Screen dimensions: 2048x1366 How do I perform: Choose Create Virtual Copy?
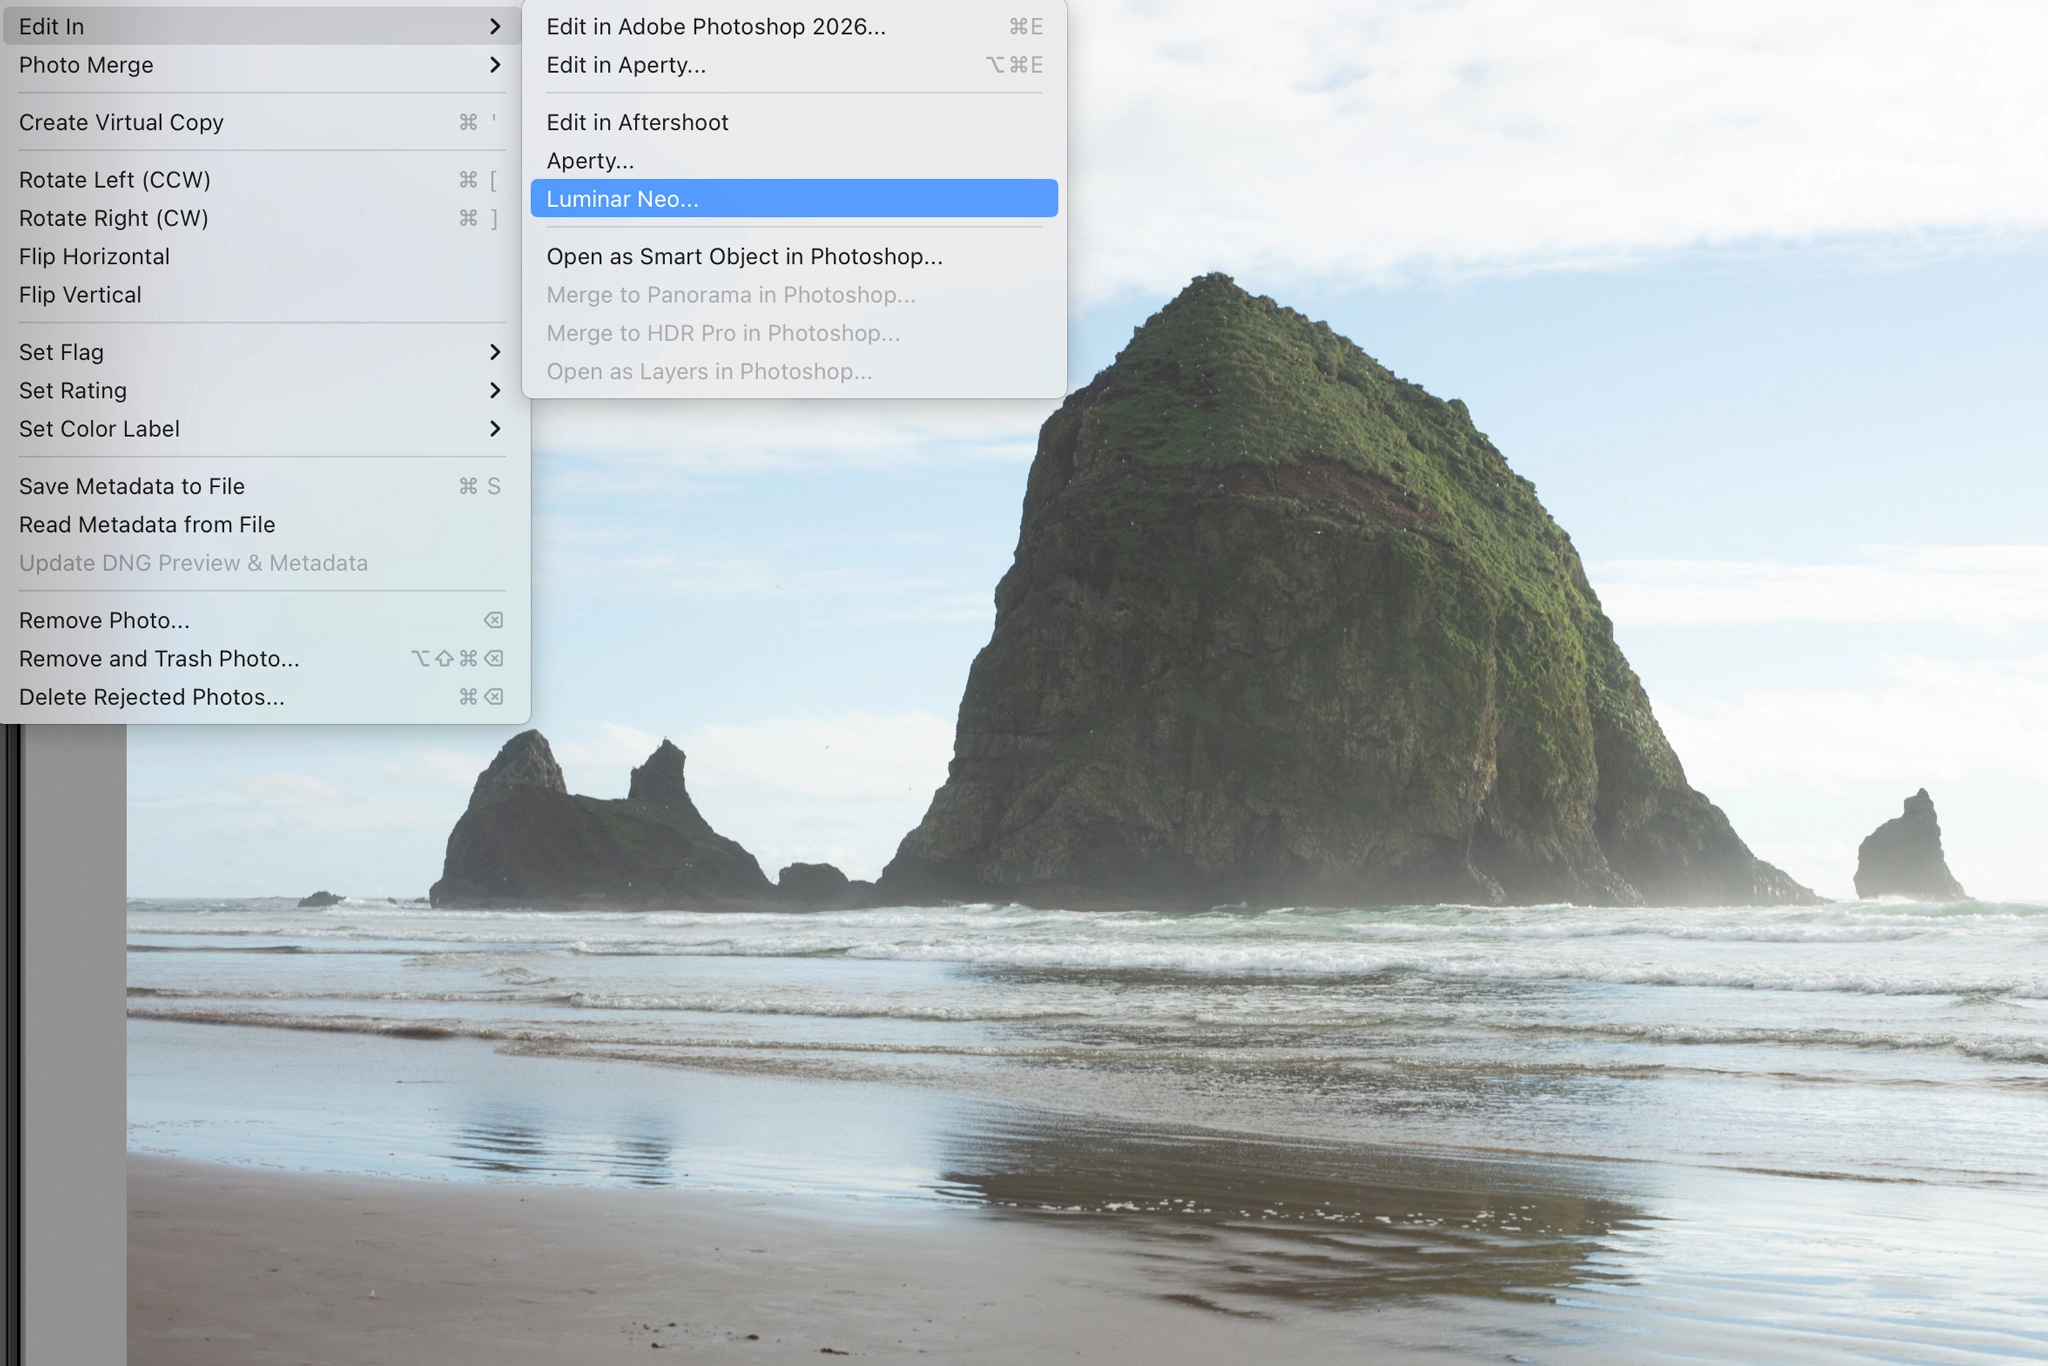pyautogui.click(x=260, y=122)
